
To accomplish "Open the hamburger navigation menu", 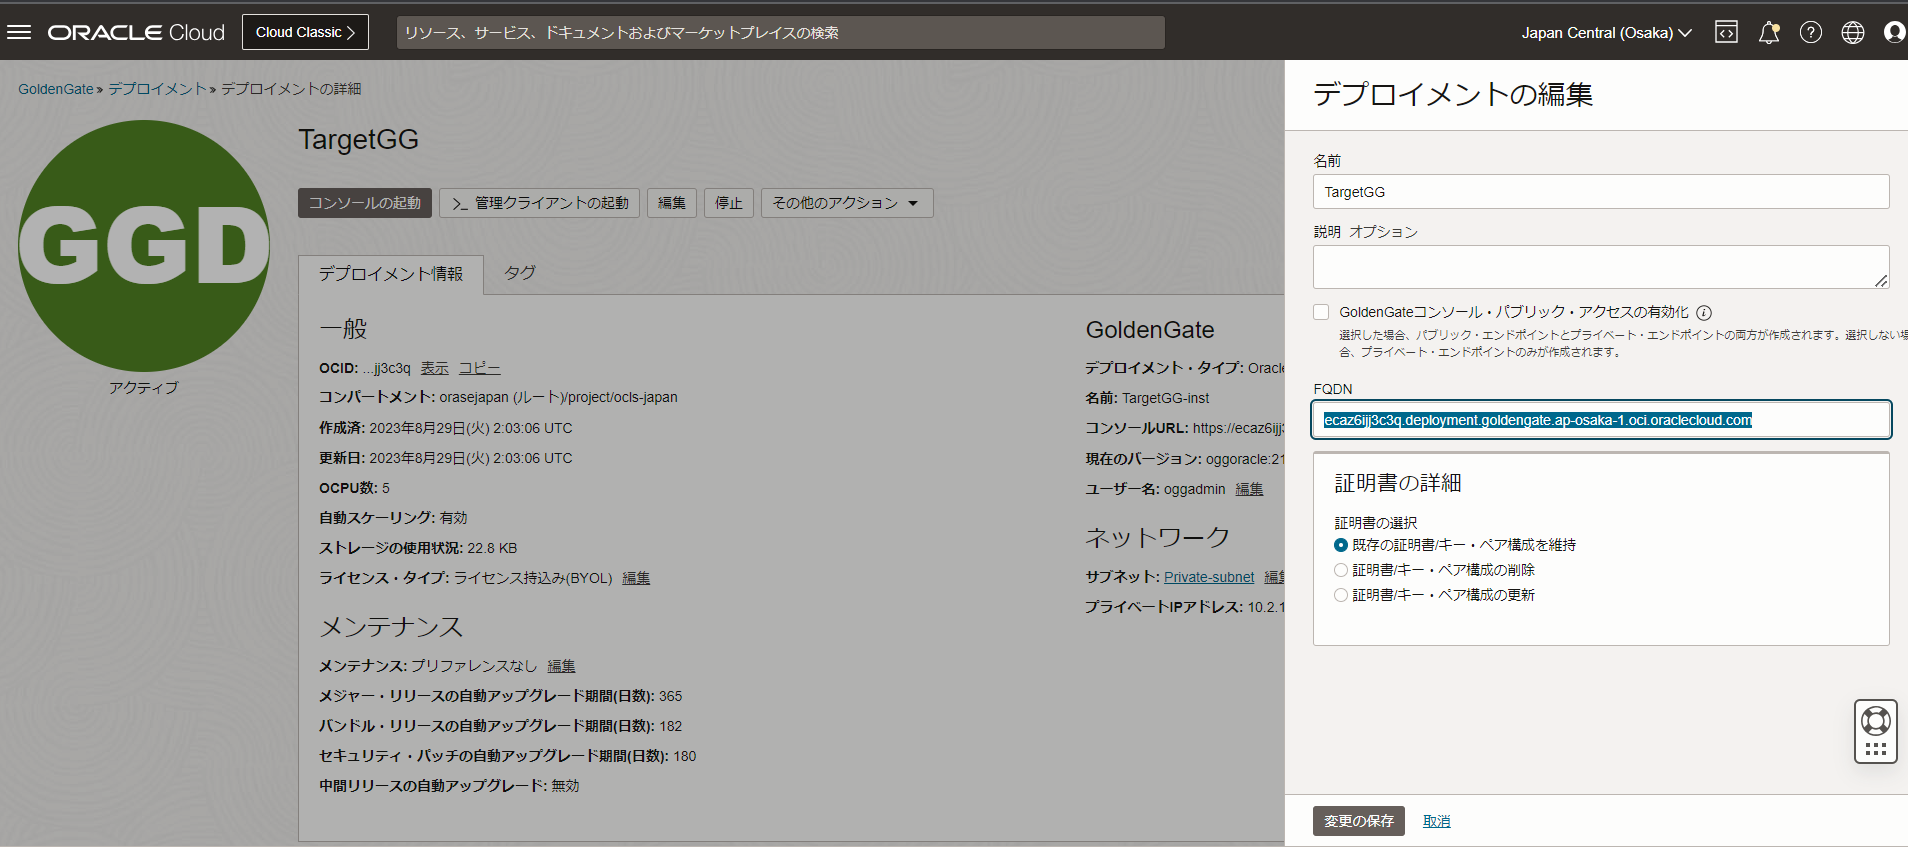I will tap(19, 32).
